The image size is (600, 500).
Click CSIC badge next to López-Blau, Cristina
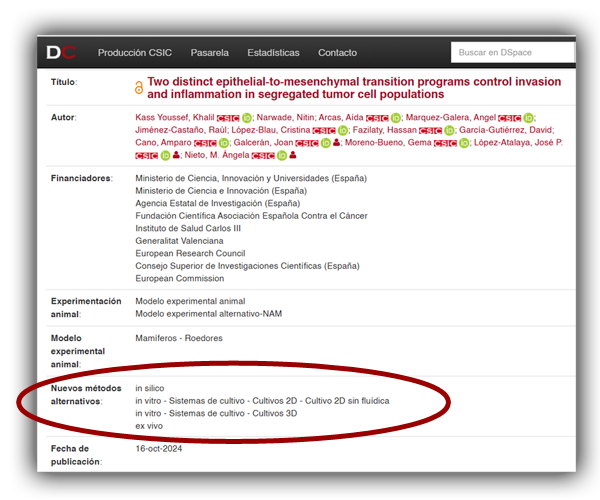[x=324, y=131]
